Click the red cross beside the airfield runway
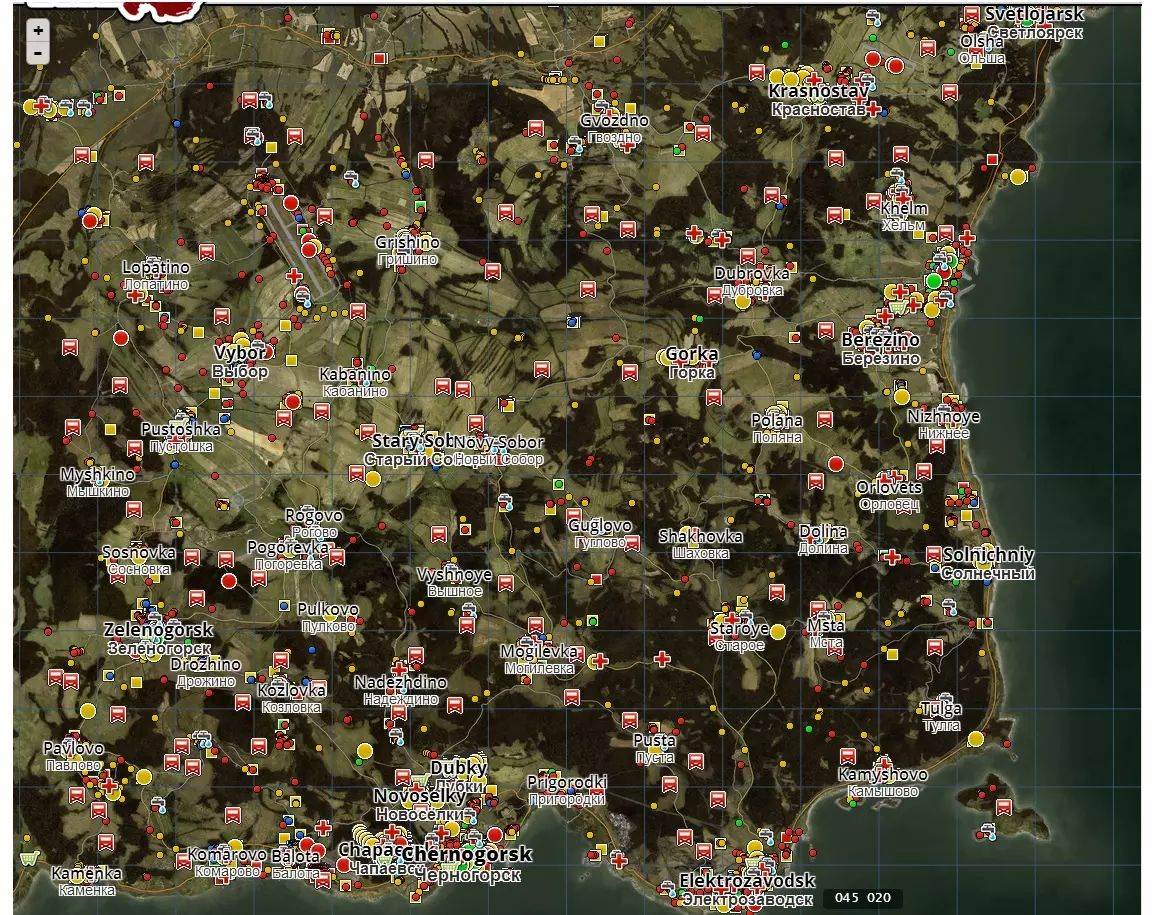The image size is (1152, 915). click(x=294, y=276)
